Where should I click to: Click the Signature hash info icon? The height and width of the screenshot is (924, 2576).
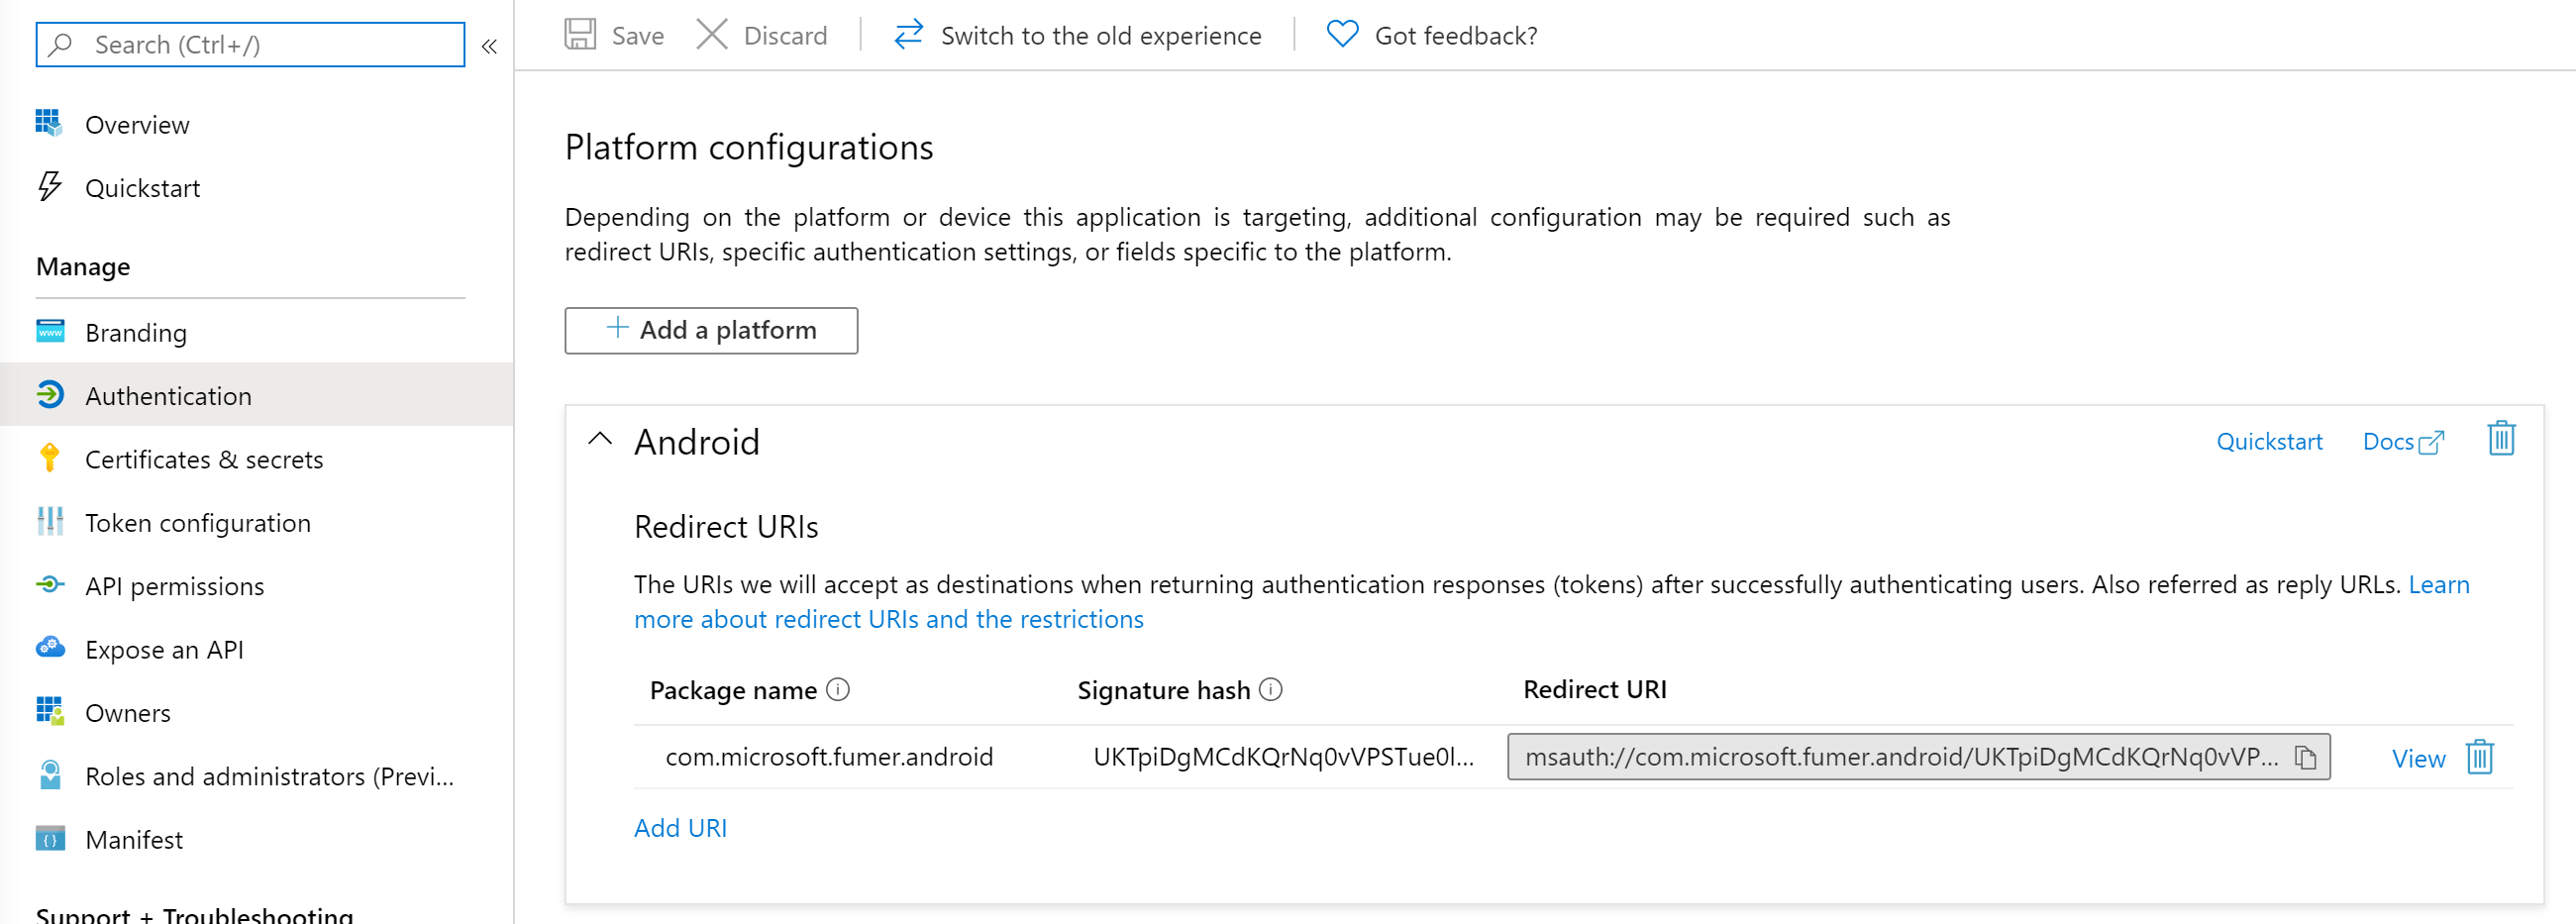(1270, 690)
